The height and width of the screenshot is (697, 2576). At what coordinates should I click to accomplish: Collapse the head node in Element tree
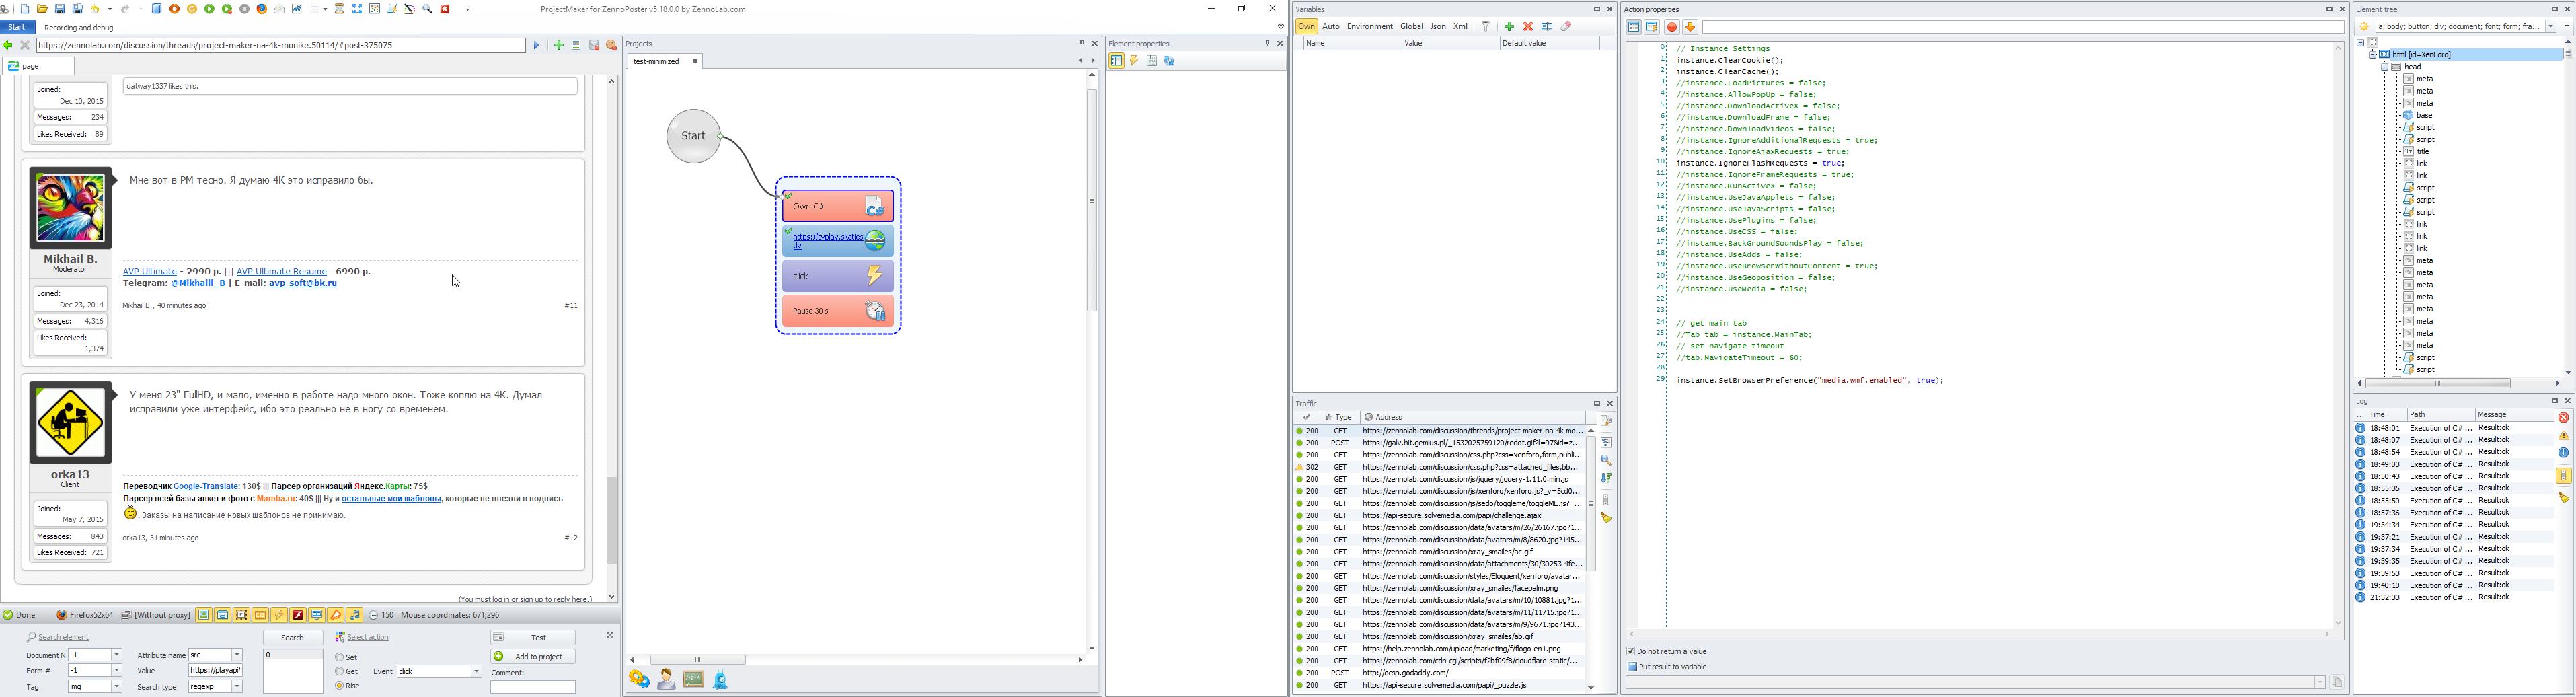pyautogui.click(x=2385, y=67)
